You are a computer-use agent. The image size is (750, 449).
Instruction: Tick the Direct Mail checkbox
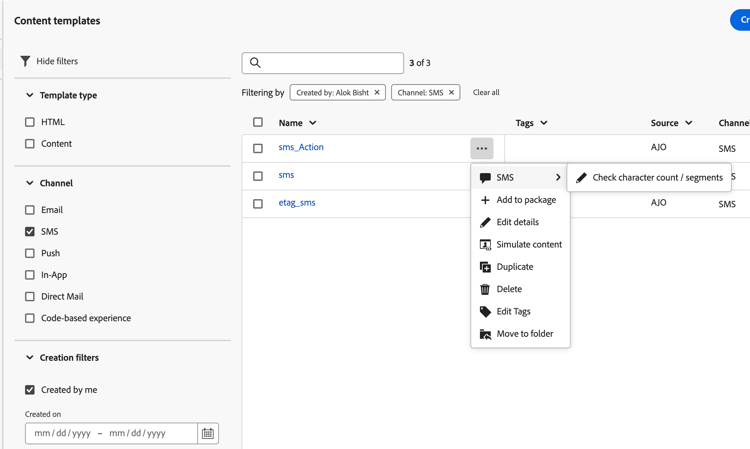tap(30, 296)
